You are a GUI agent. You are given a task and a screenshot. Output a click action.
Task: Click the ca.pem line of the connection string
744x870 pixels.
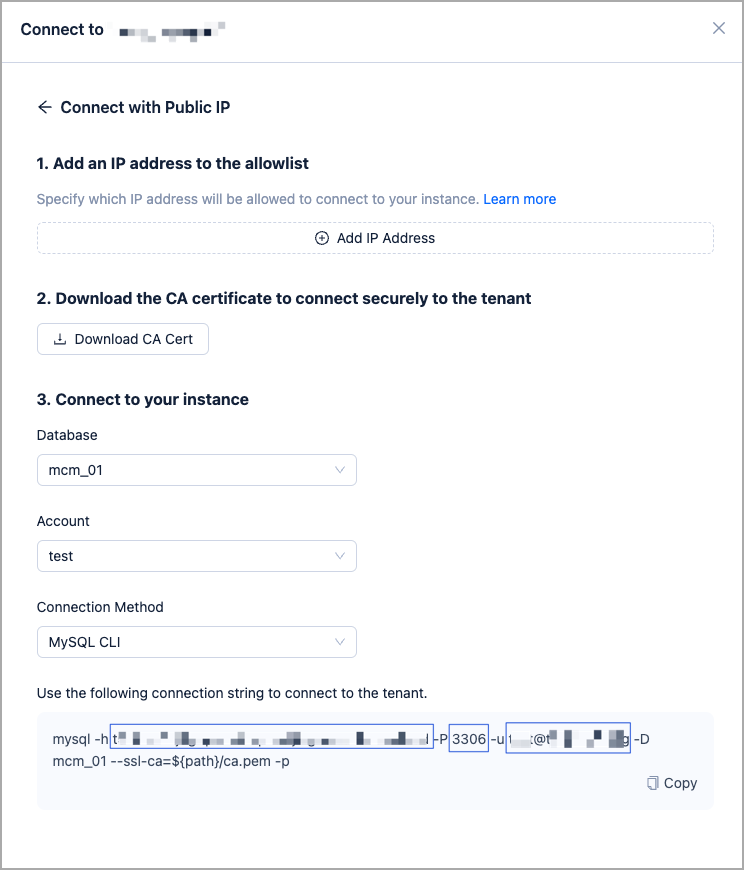(171, 761)
